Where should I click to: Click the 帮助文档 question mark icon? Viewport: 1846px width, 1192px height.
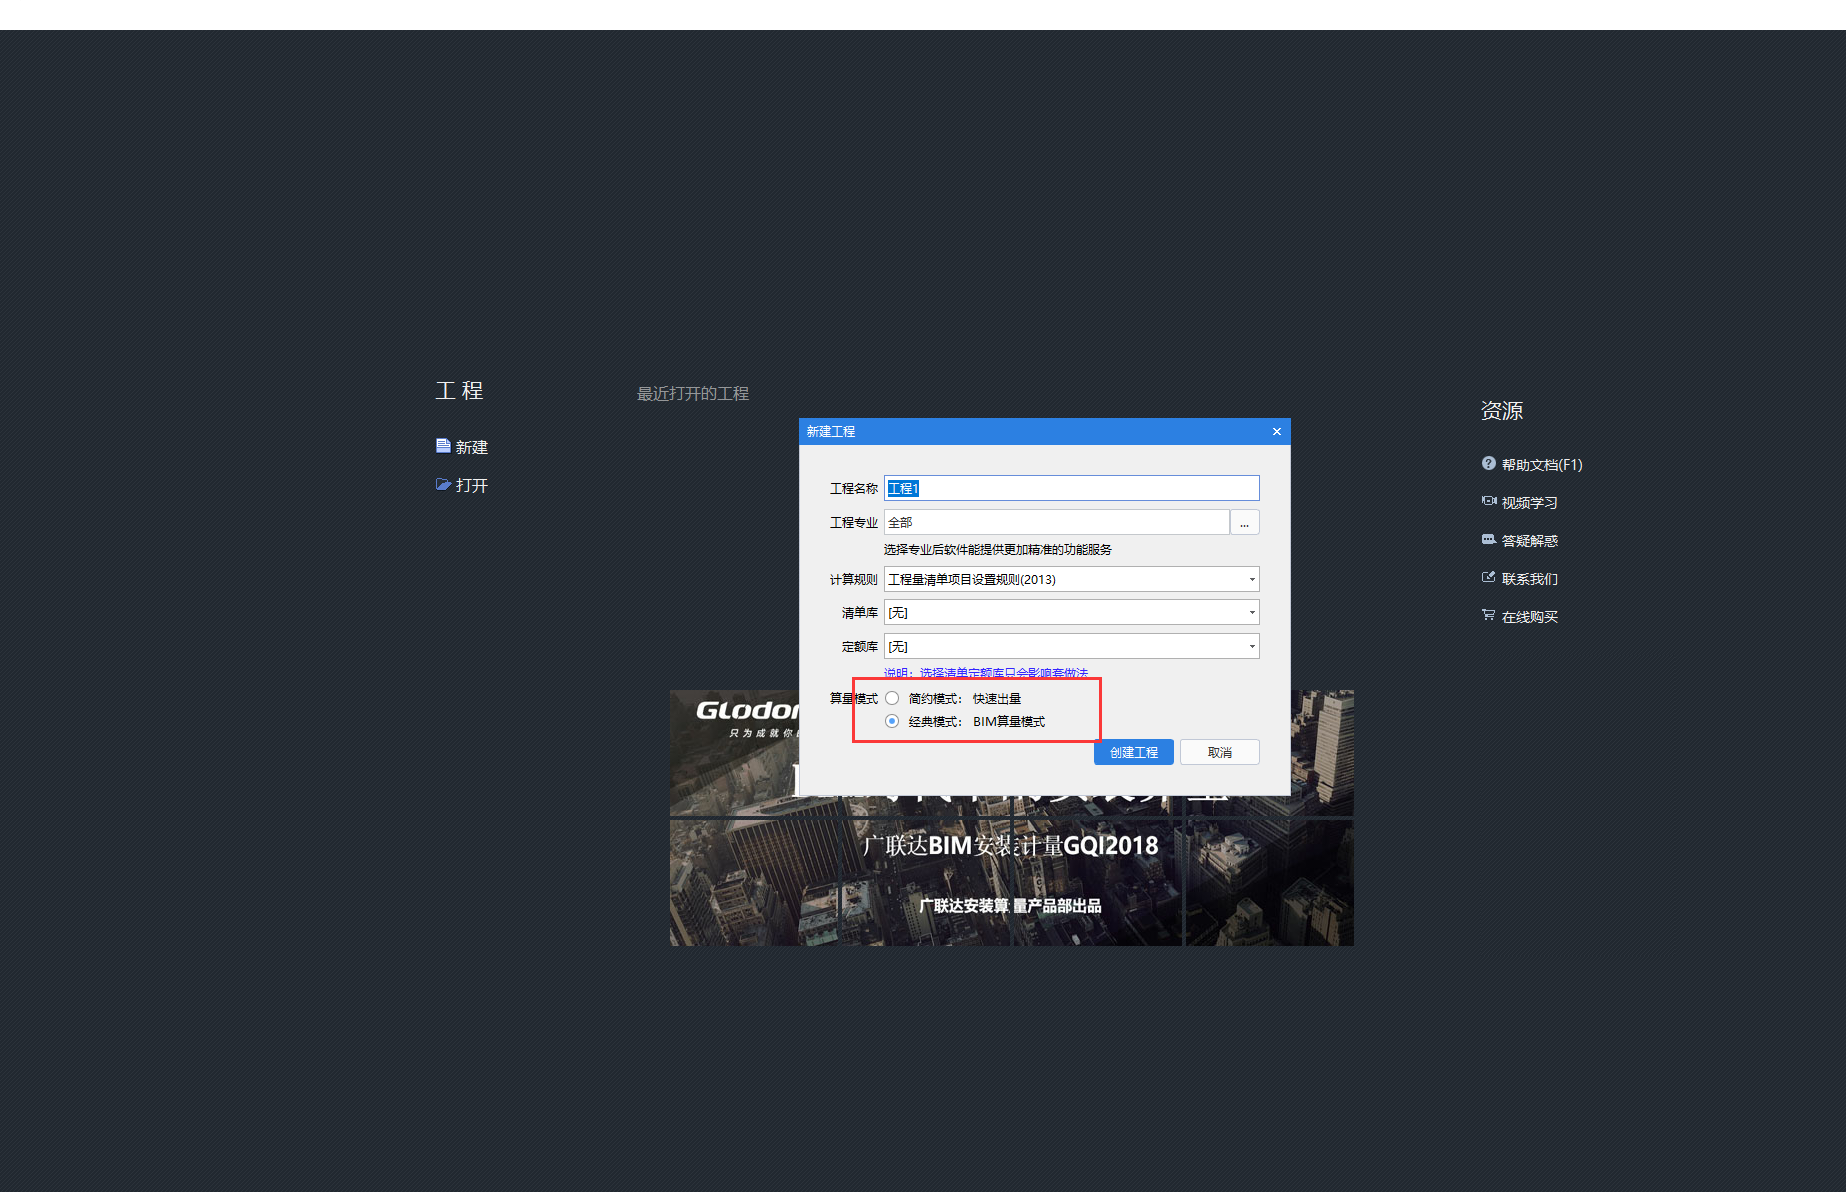point(1489,463)
